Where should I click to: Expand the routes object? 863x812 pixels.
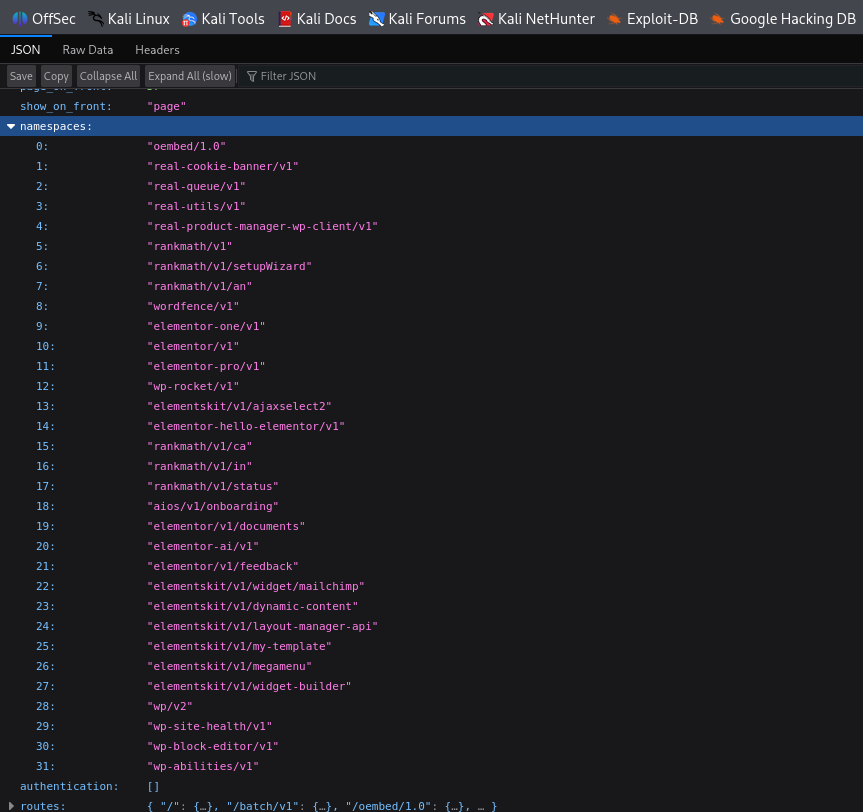11,806
